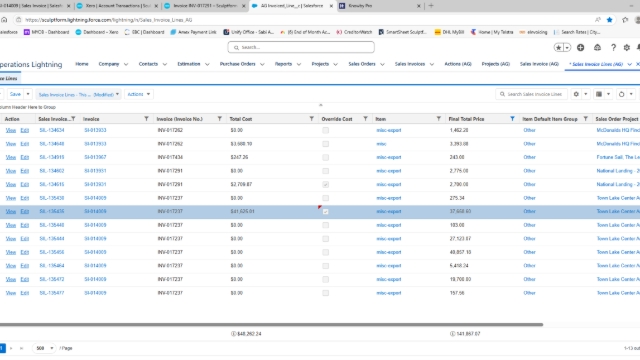Go to next grid page
The height and width of the screenshot is (360, 640).
(11, 348)
